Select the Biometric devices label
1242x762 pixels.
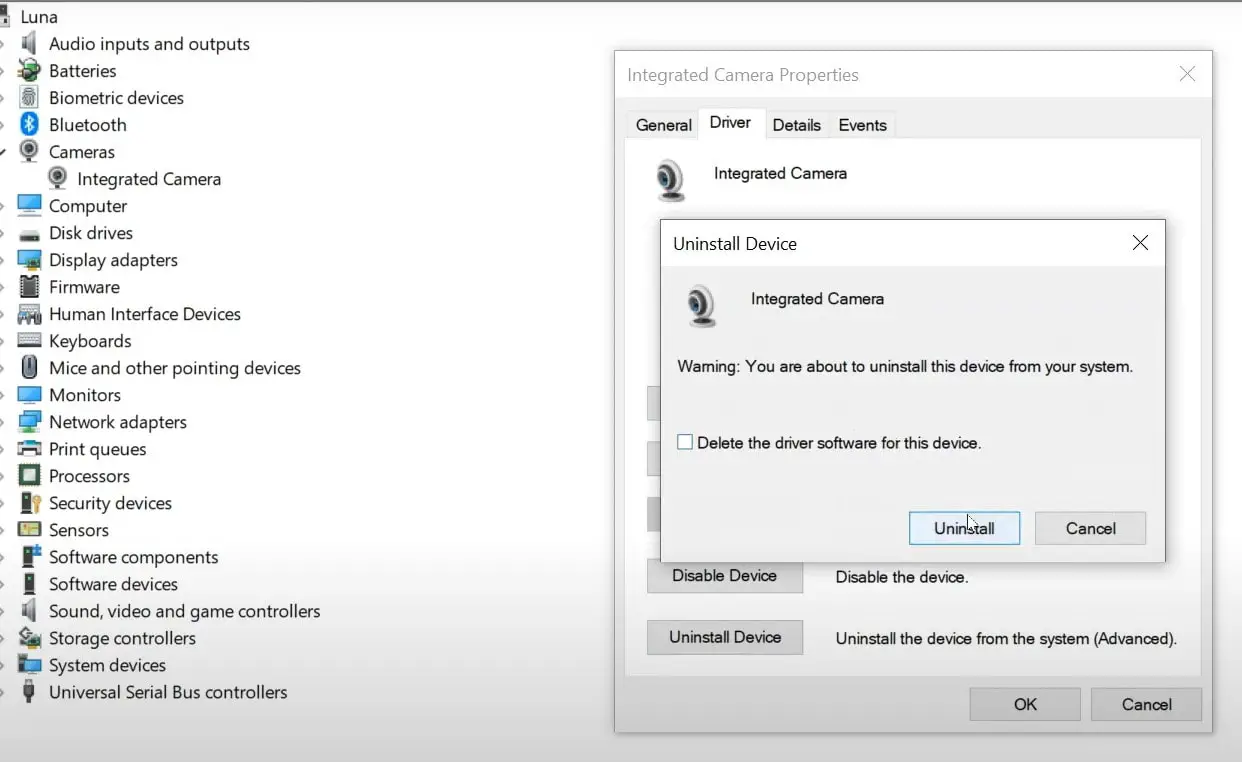pyautogui.click(x=116, y=98)
